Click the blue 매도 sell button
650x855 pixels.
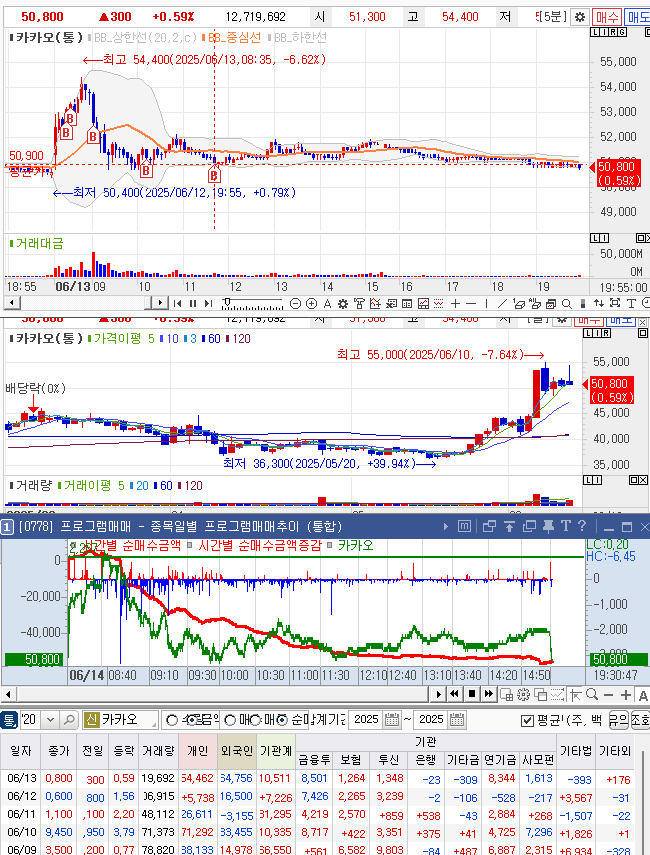[637, 17]
